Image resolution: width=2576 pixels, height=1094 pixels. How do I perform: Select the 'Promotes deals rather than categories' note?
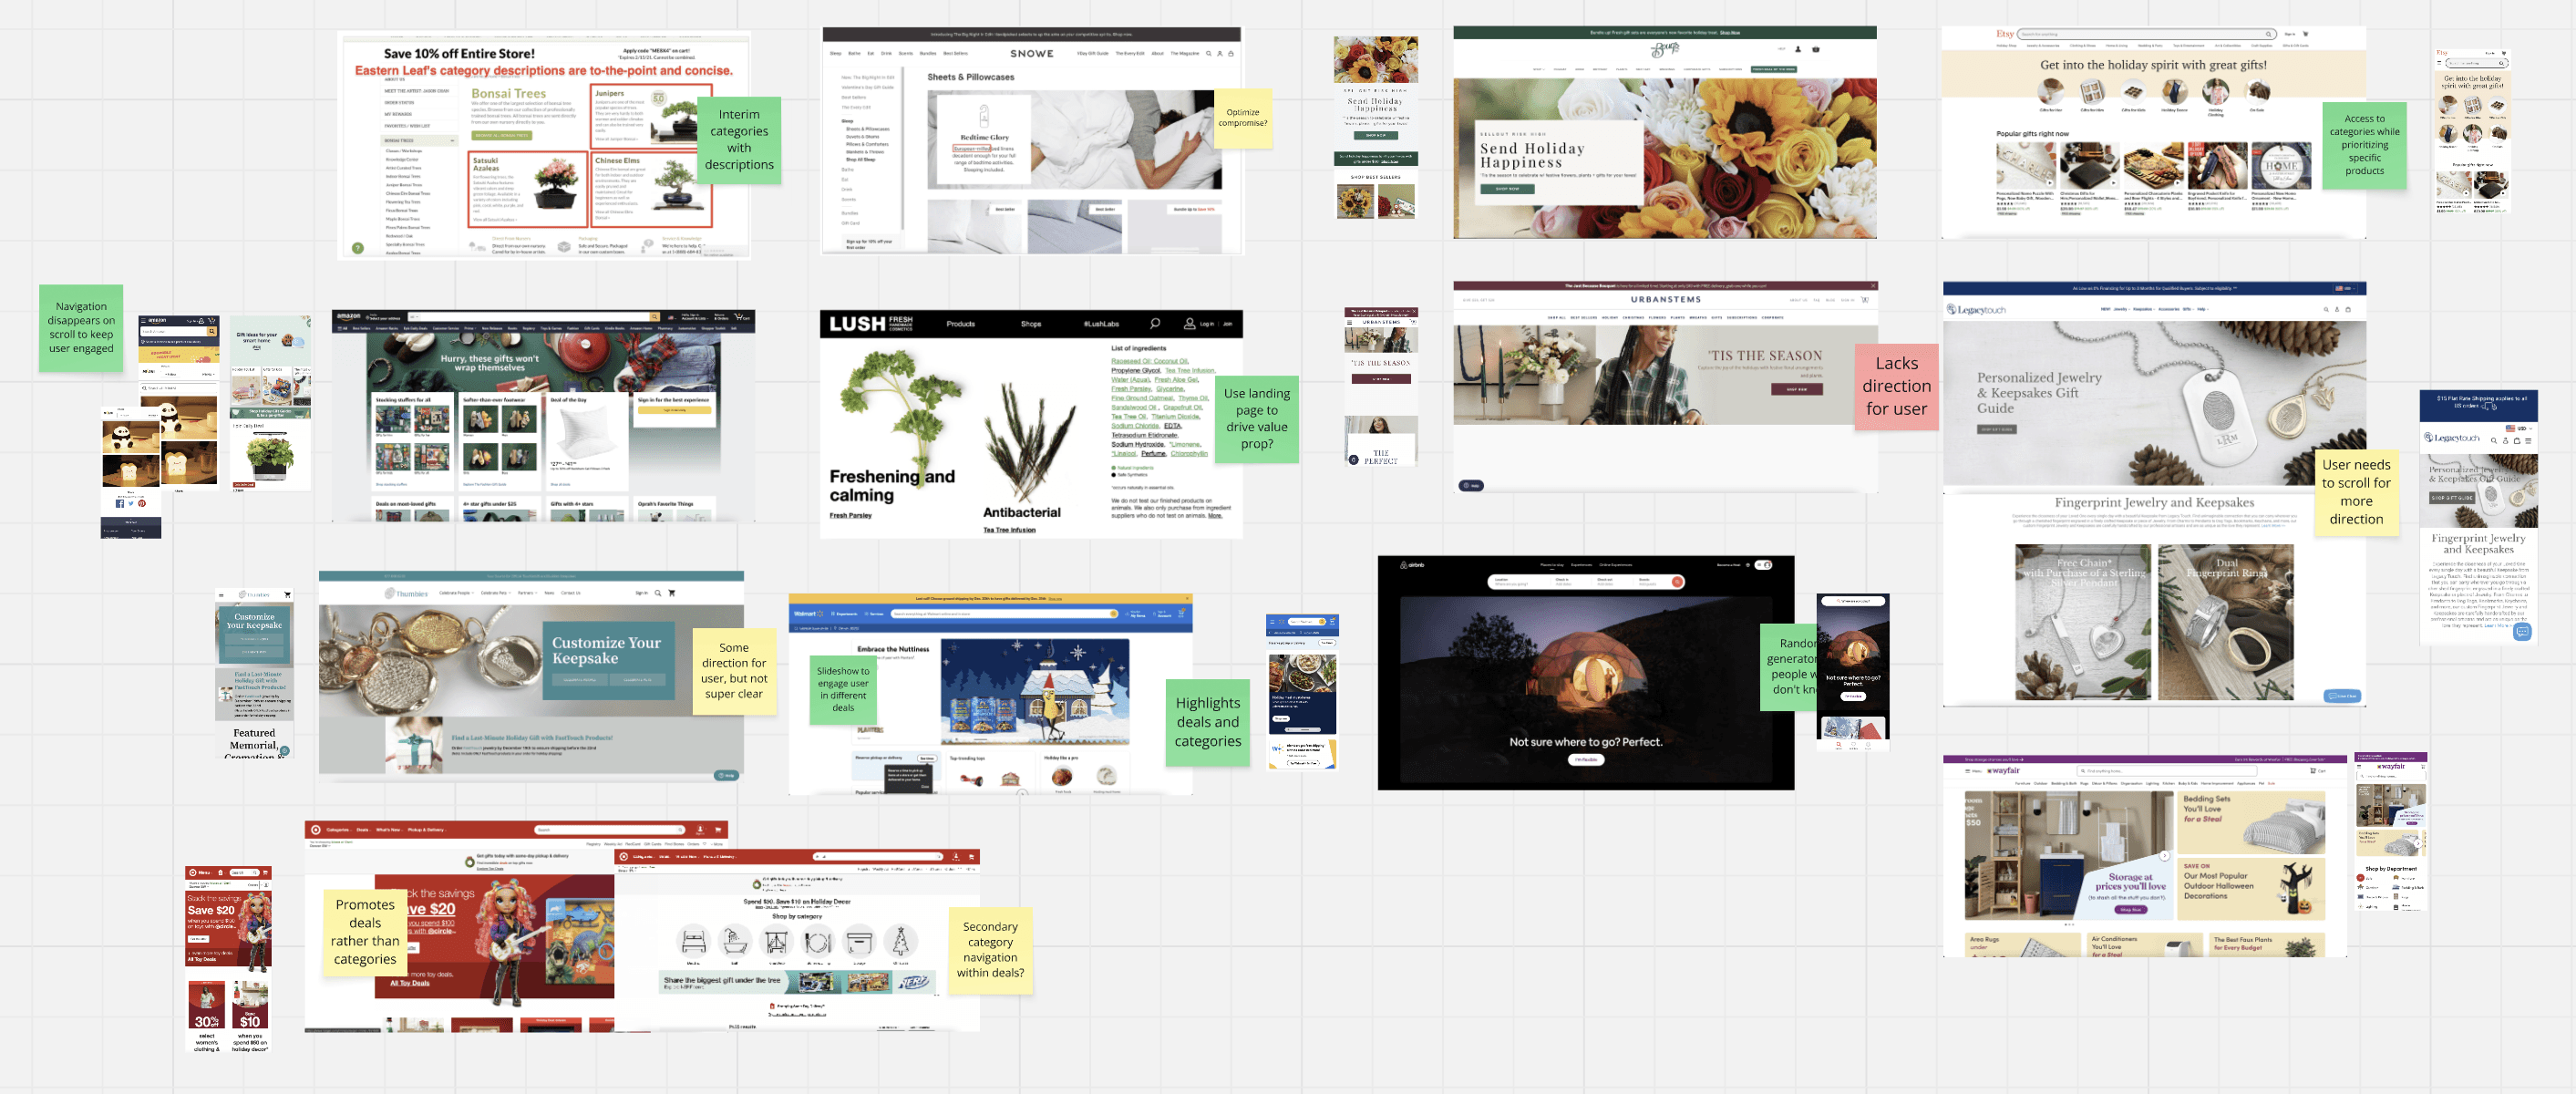(x=365, y=931)
